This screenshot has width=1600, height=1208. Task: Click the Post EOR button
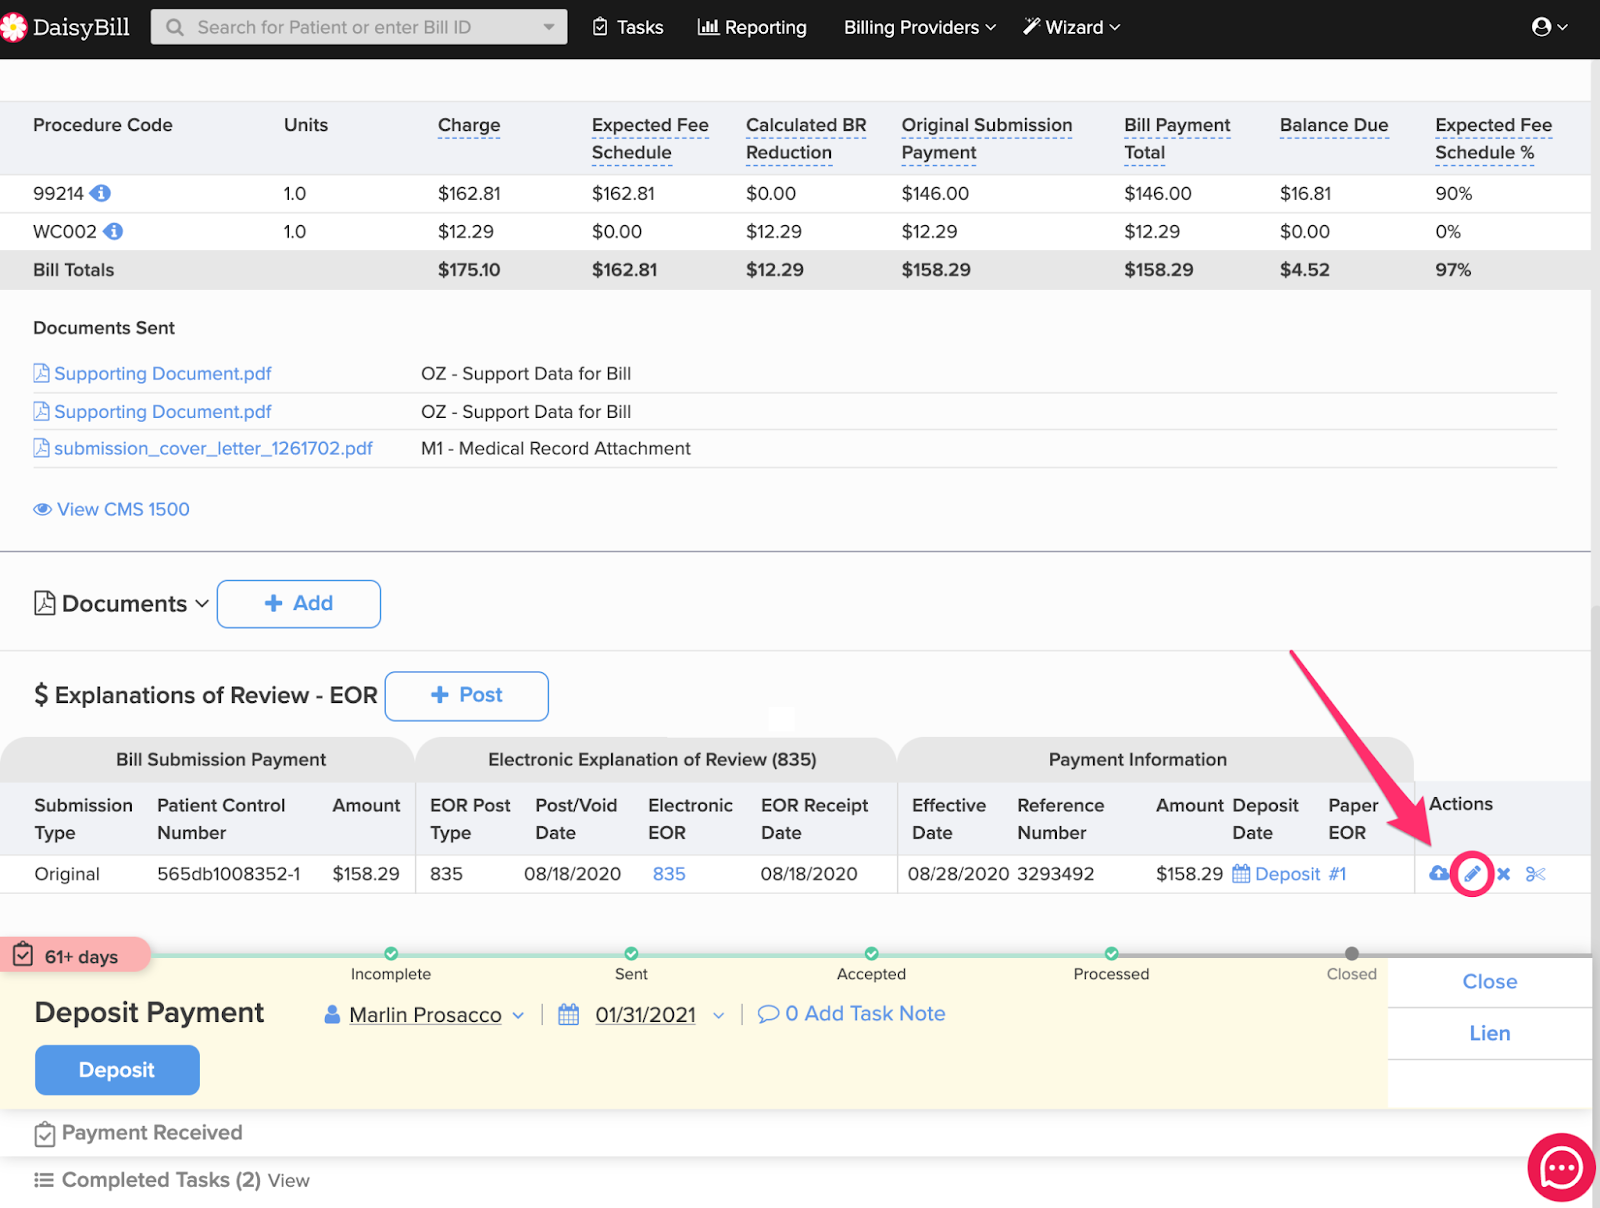(x=466, y=695)
